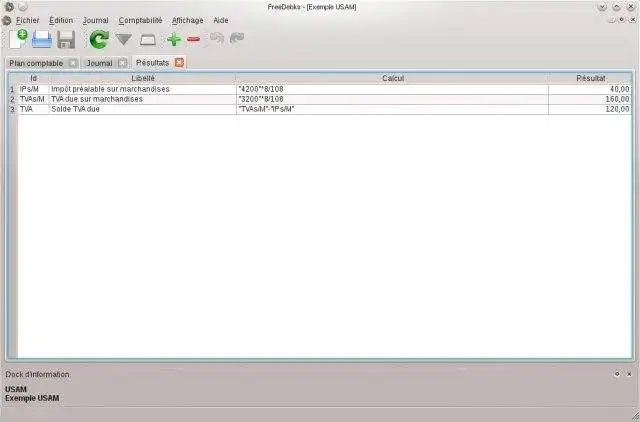
Task: Click the Calcul column header
Action: point(393,78)
